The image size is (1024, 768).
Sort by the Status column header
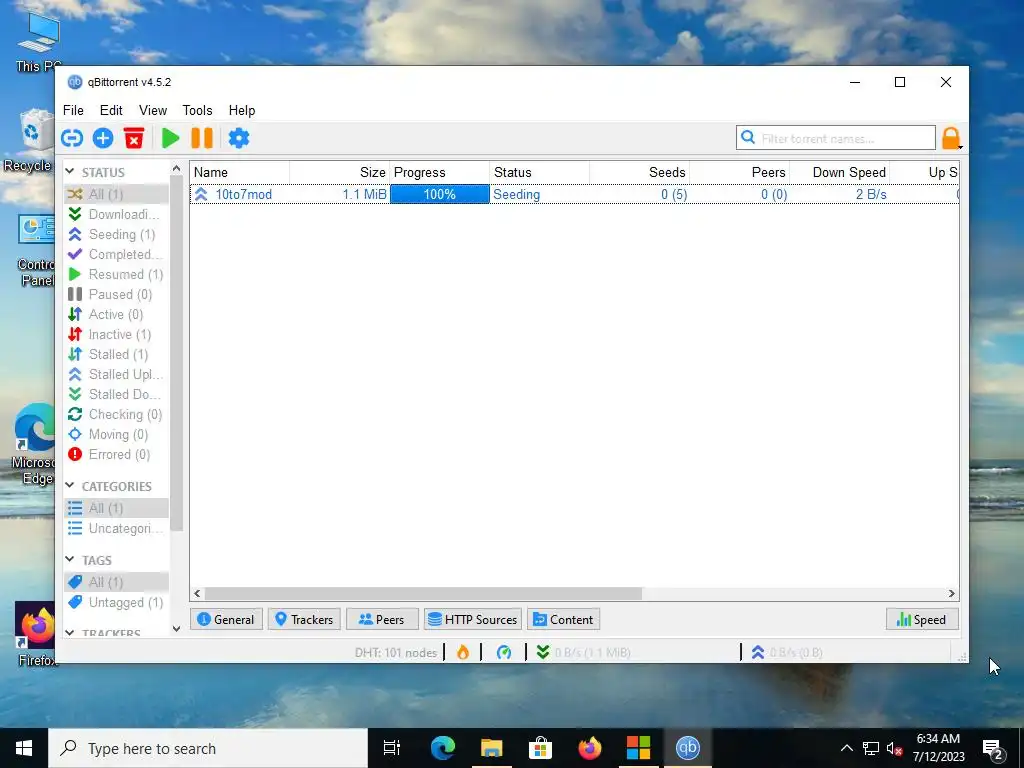pyautogui.click(x=539, y=172)
